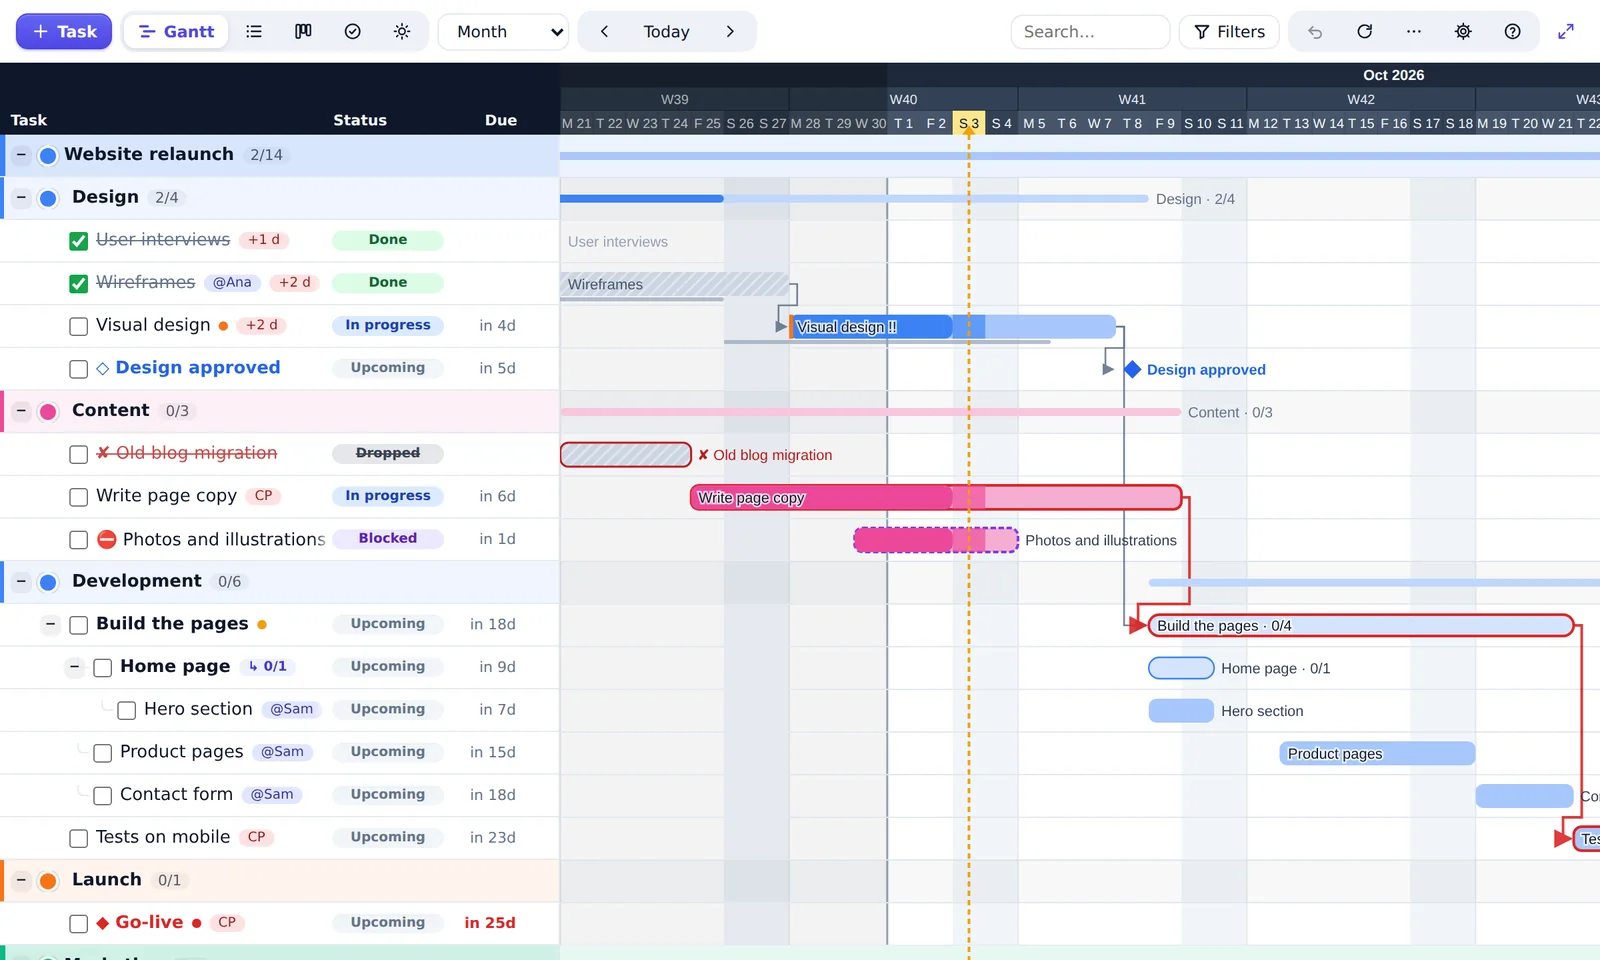Uncheck the Wireframes task
Screen dimensions: 1600x960
[79, 284]
